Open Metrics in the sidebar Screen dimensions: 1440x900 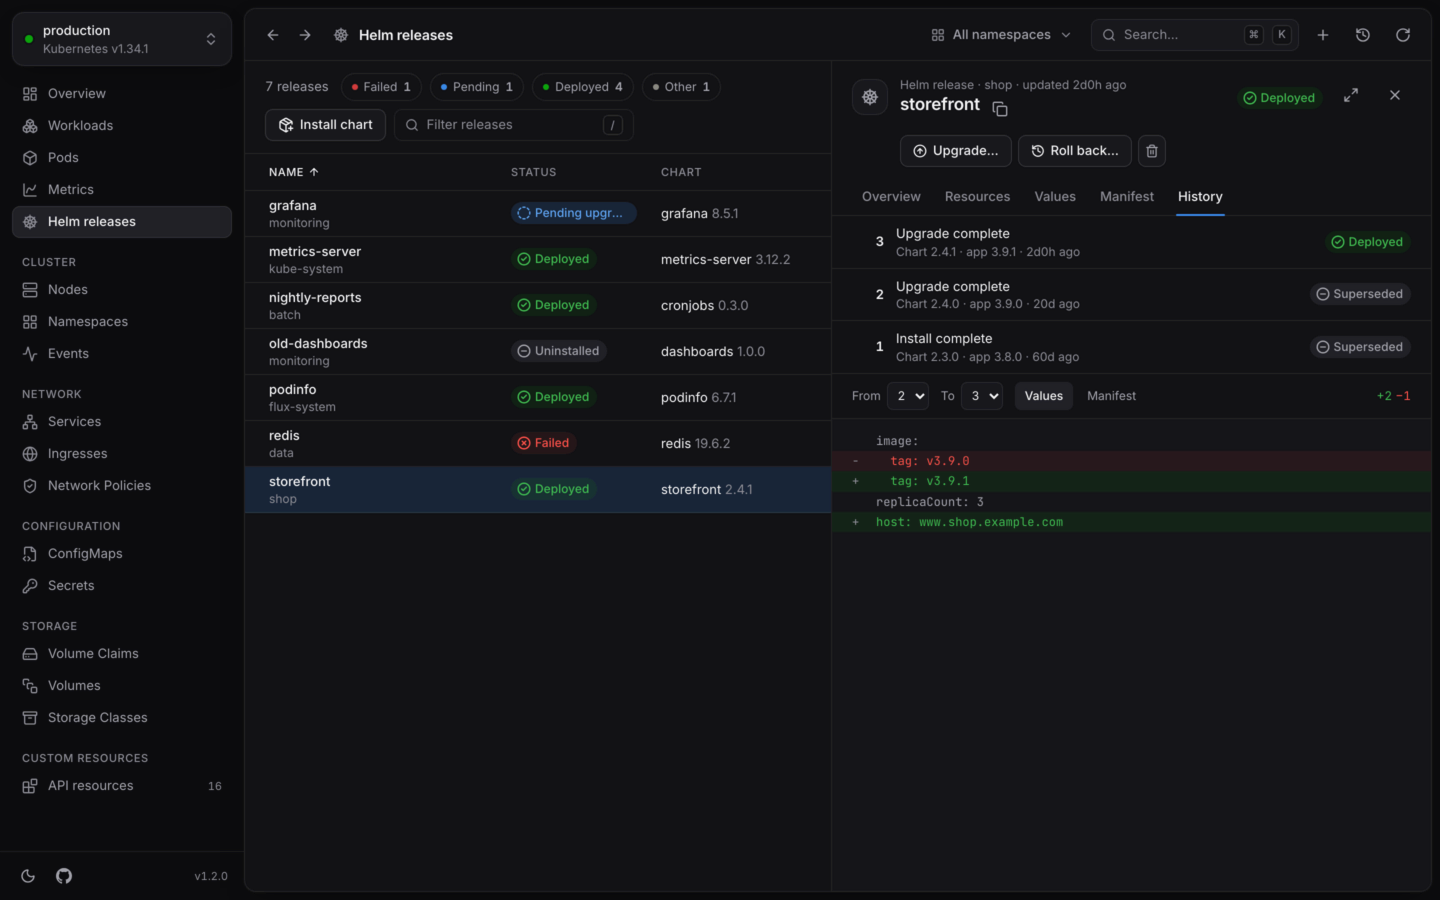(122, 190)
